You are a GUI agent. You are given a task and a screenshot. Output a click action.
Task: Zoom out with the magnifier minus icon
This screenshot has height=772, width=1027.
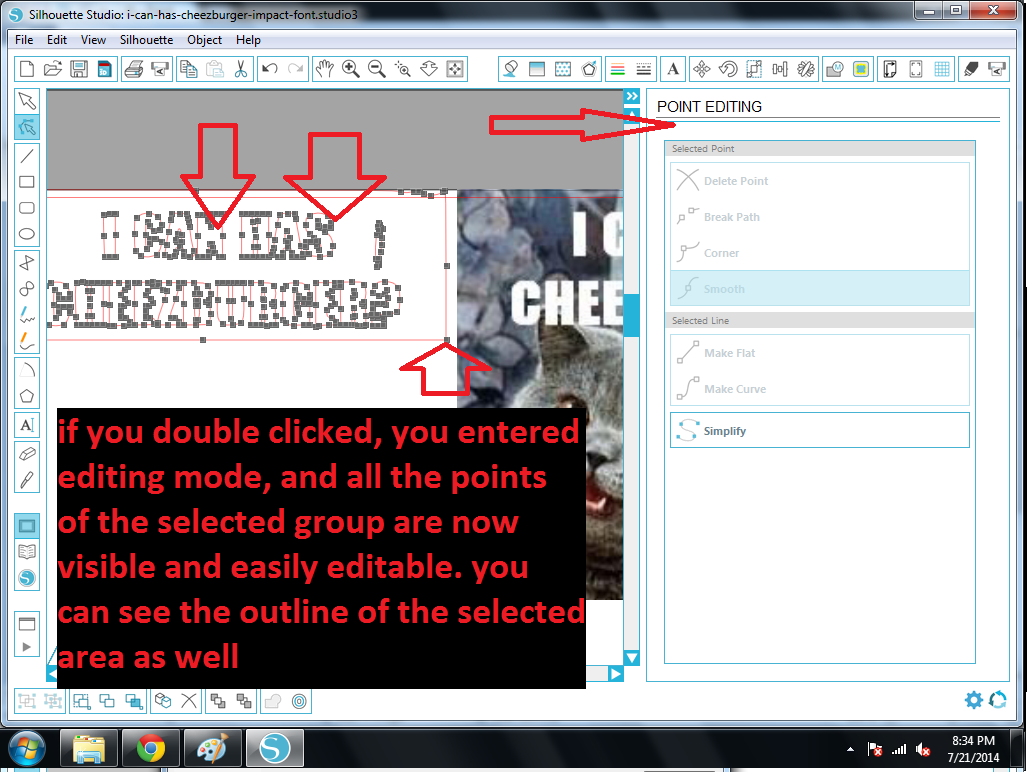377,69
